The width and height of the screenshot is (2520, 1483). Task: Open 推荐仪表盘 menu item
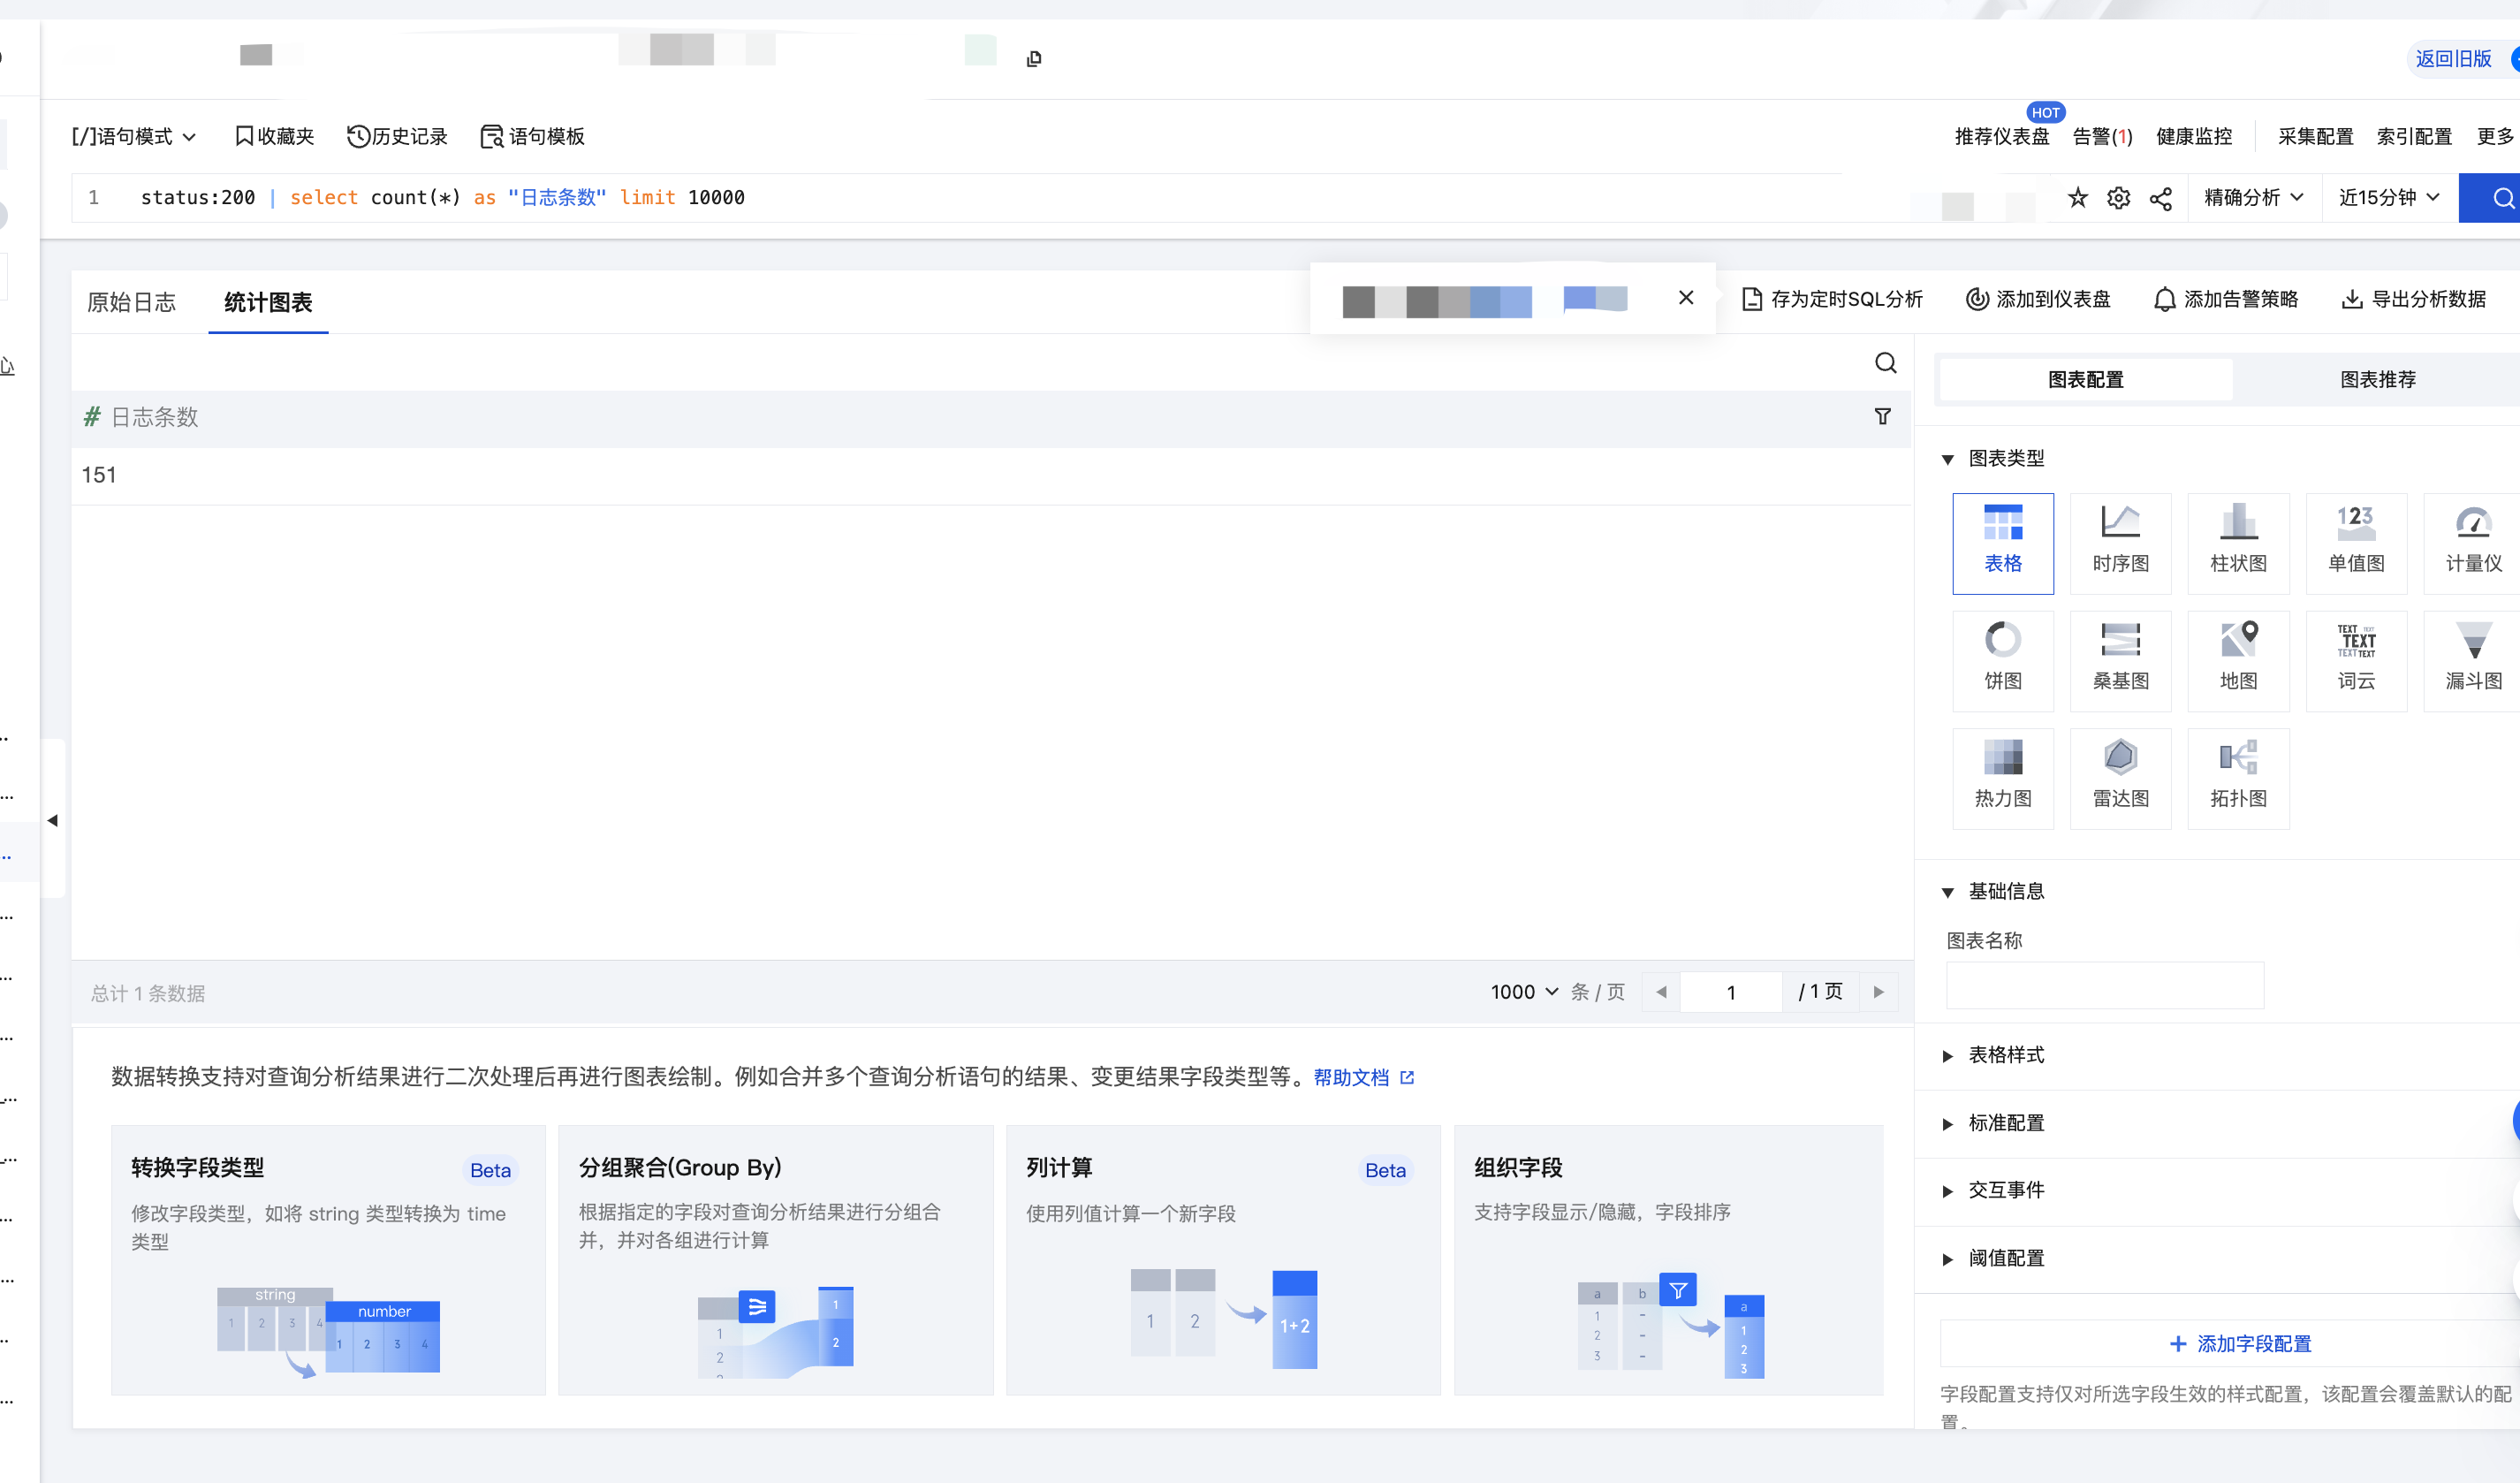pos(2002,136)
